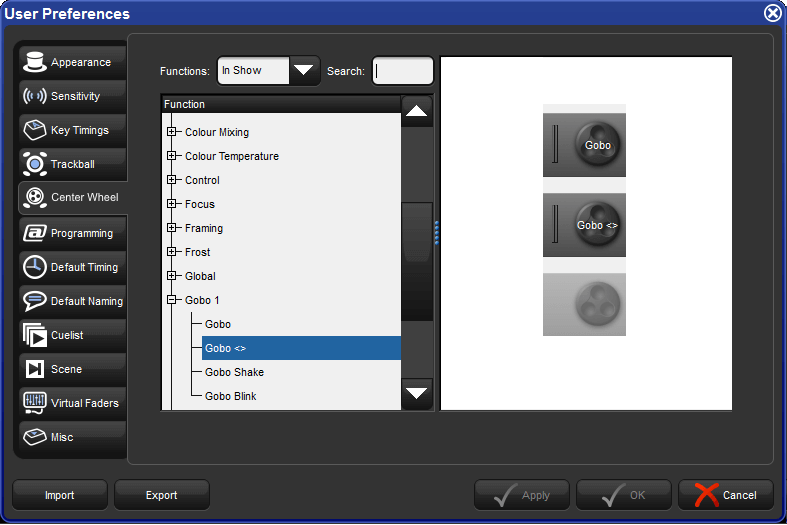Select Gobo Blink in the tree

(231, 396)
